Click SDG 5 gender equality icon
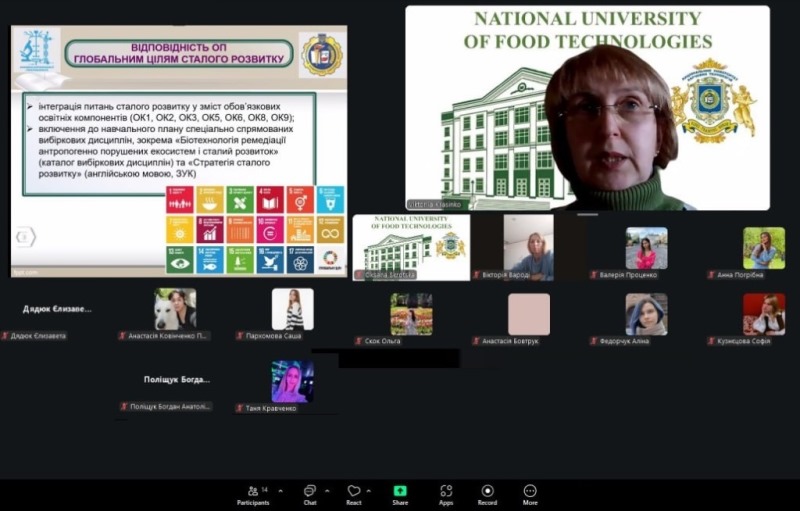The width and height of the screenshot is (800, 511). pyautogui.click(x=300, y=200)
